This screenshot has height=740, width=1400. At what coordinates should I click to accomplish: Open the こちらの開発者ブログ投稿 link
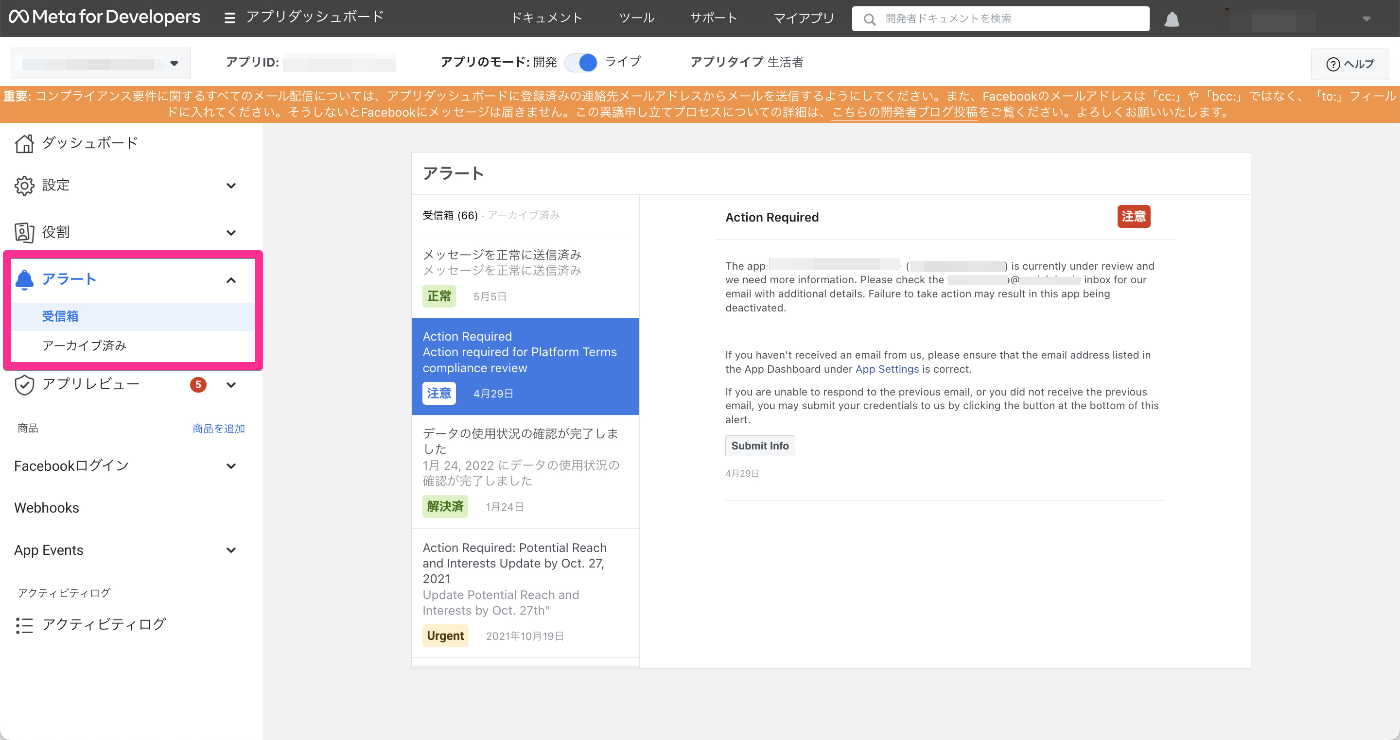tap(905, 112)
